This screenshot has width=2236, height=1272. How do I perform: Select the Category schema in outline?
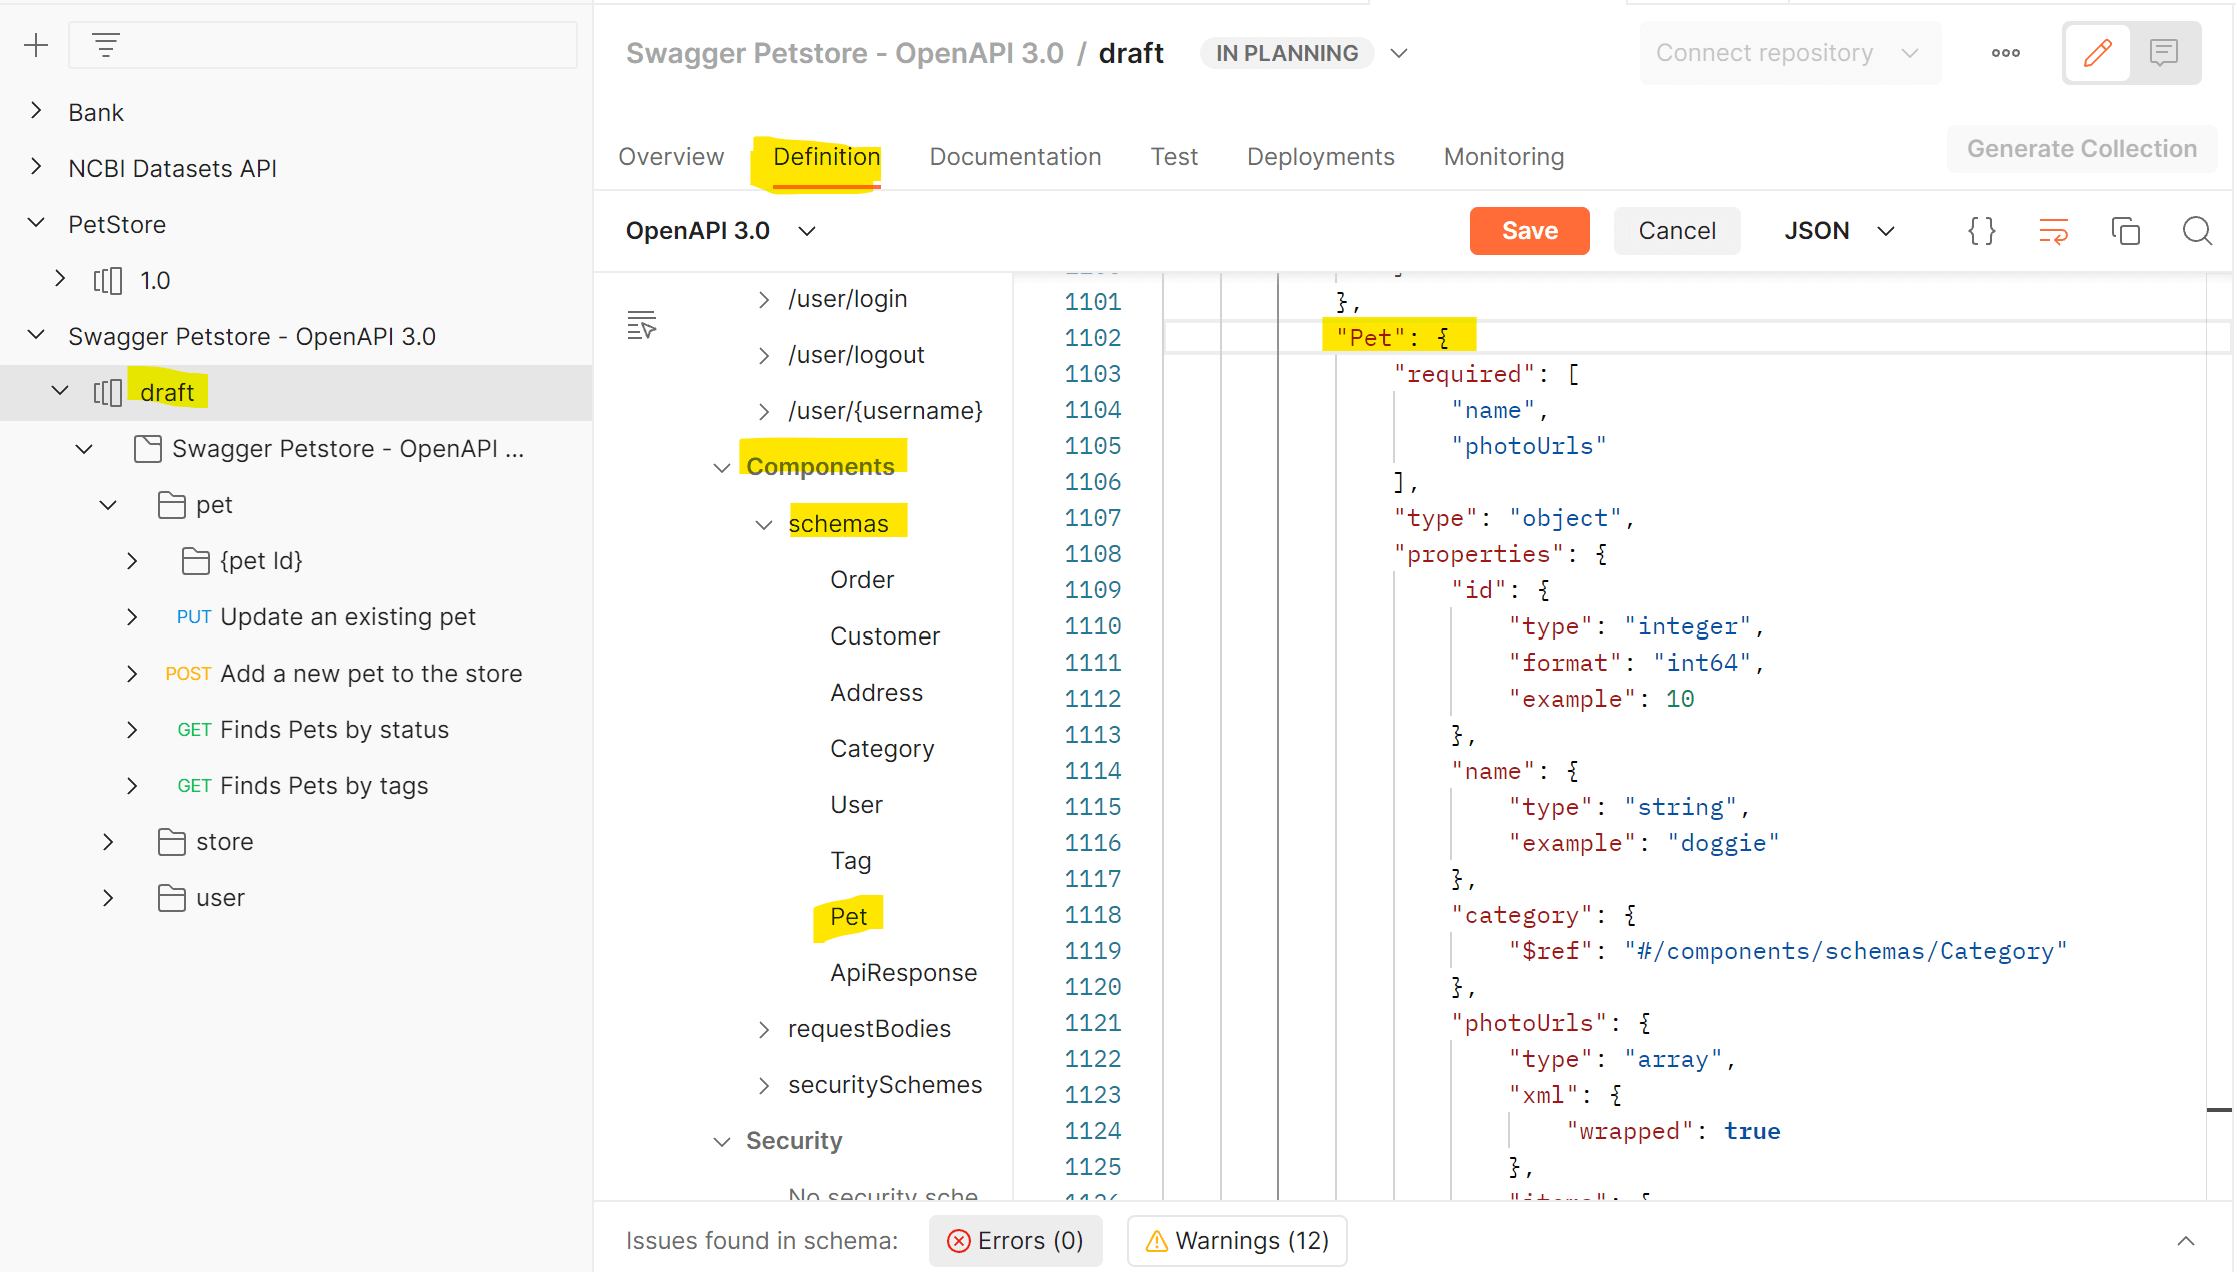881,749
